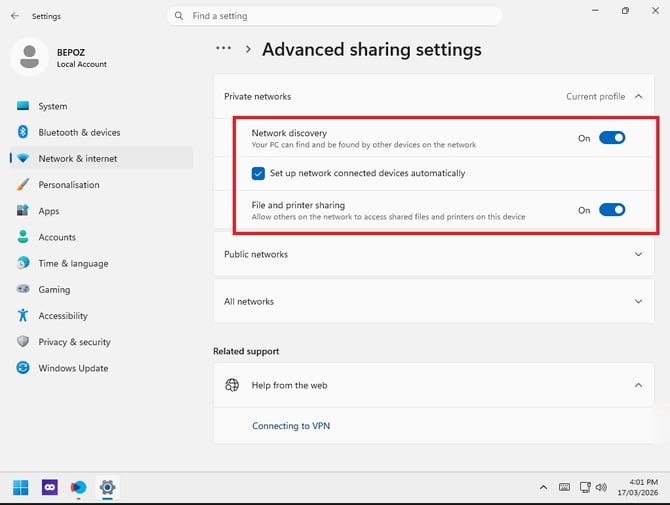
Task: Click the volume icon in system tray
Action: [601, 487]
